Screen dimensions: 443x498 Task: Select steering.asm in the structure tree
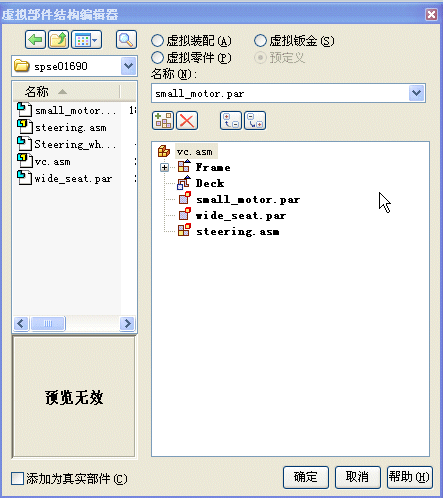click(237, 232)
